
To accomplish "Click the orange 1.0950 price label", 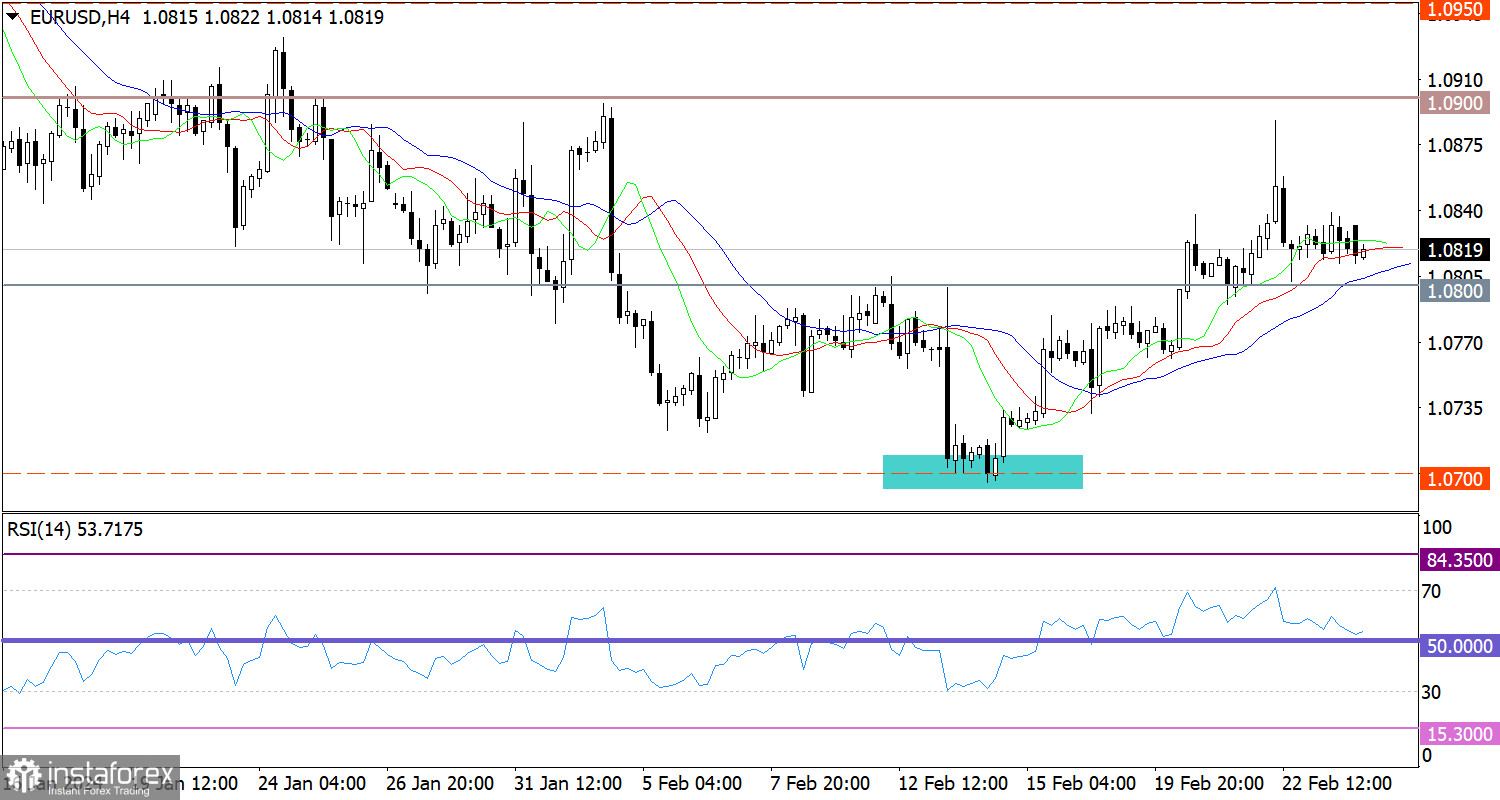I will tap(1457, 8).
